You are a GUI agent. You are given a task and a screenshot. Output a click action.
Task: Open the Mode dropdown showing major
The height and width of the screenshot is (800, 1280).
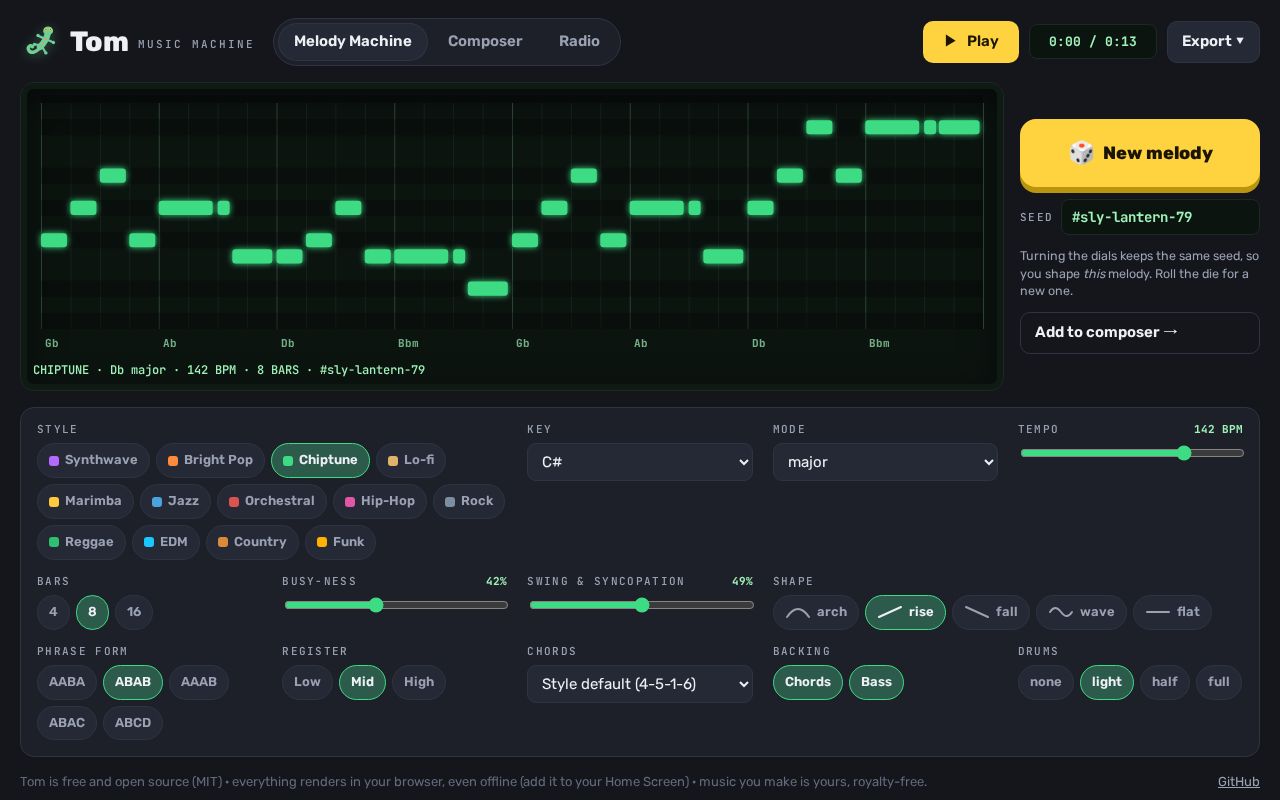(885, 462)
